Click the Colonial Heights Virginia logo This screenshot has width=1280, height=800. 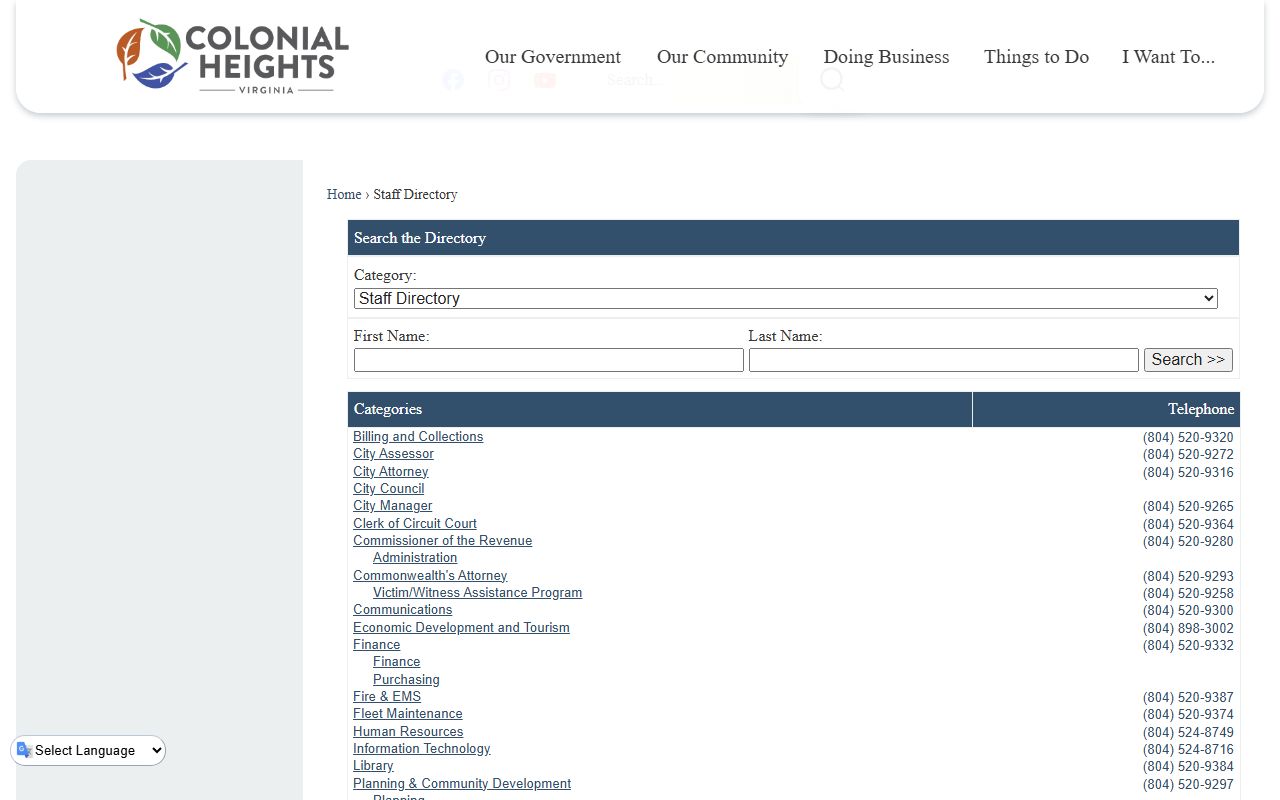pyautogui.click(x=232, y=57)
